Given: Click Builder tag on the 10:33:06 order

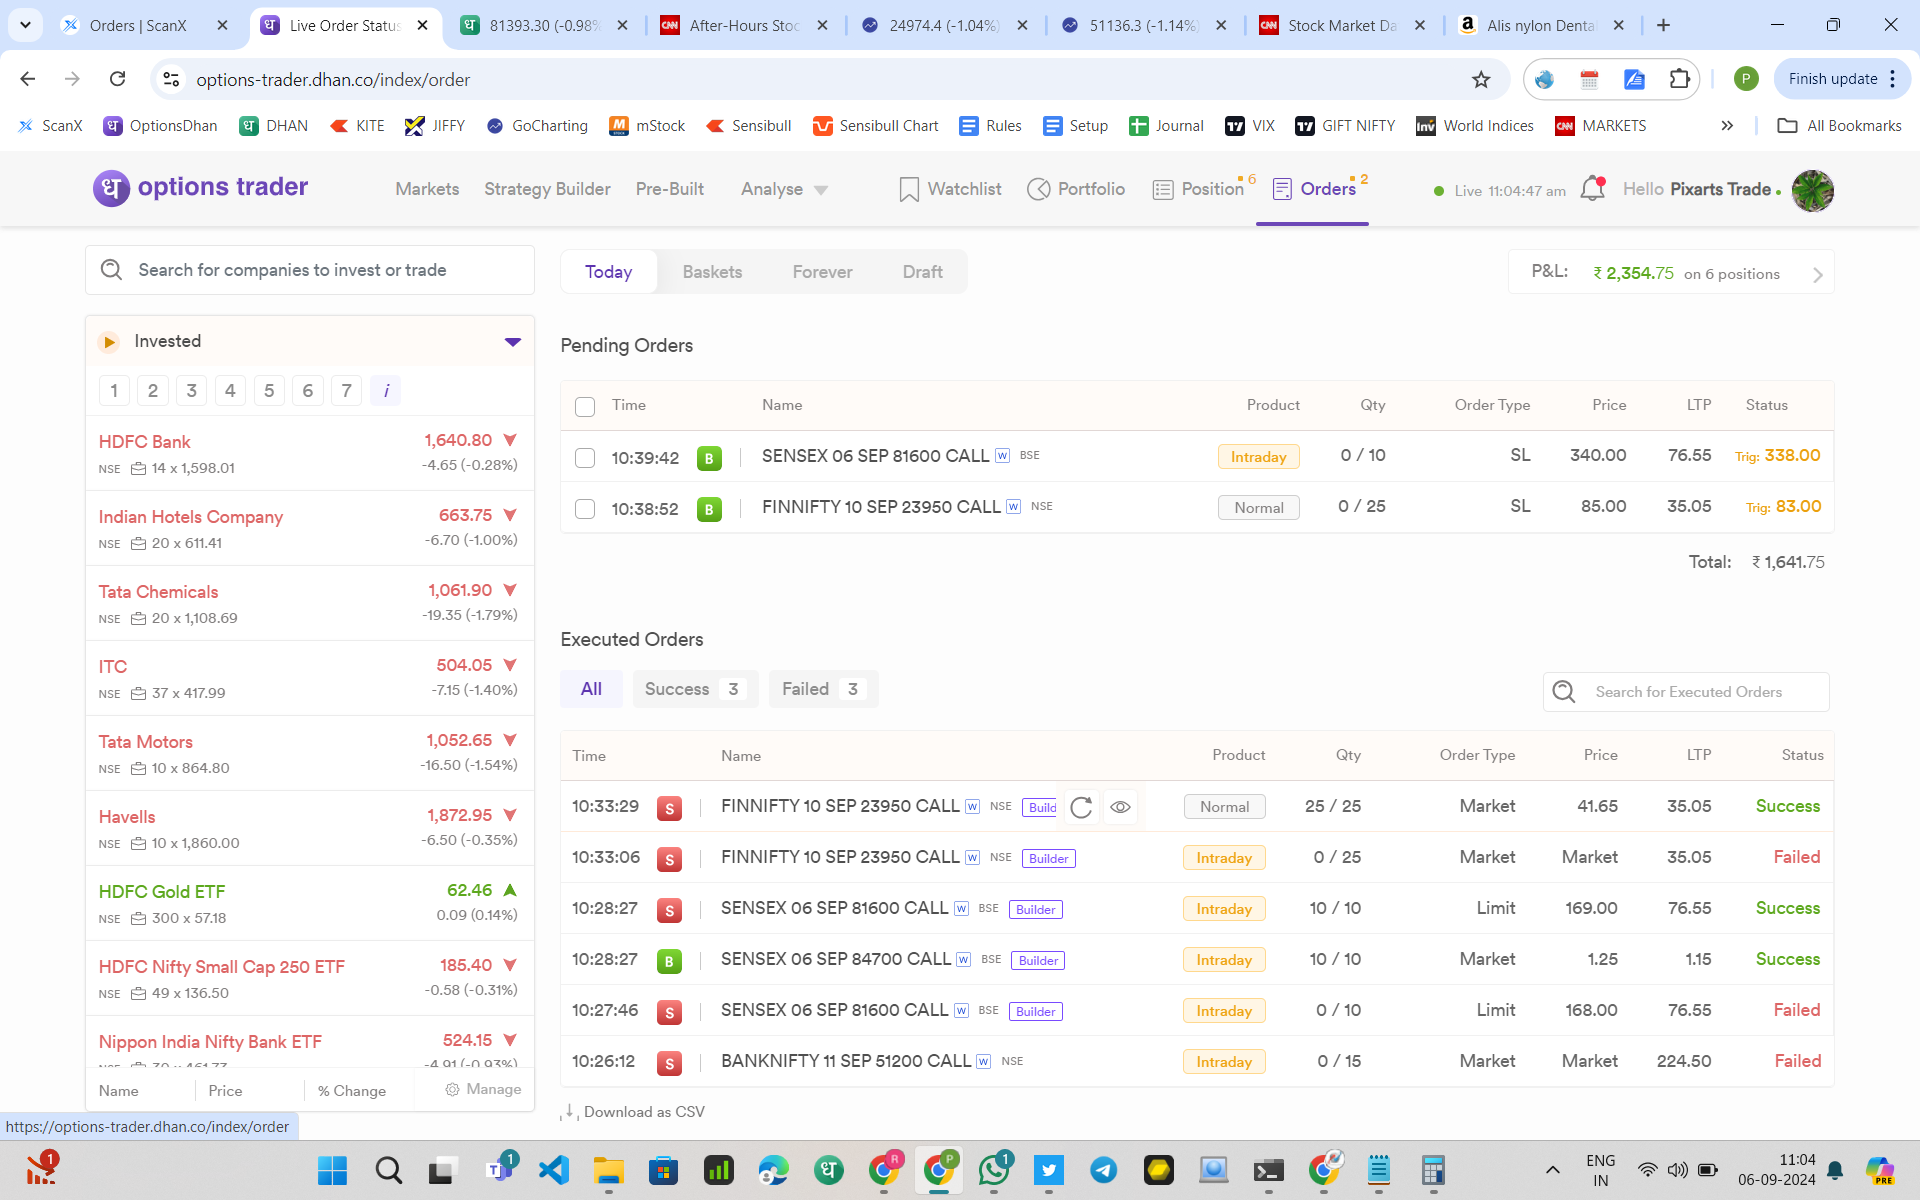Looking at the screenshot, I should coord(1049,858).
